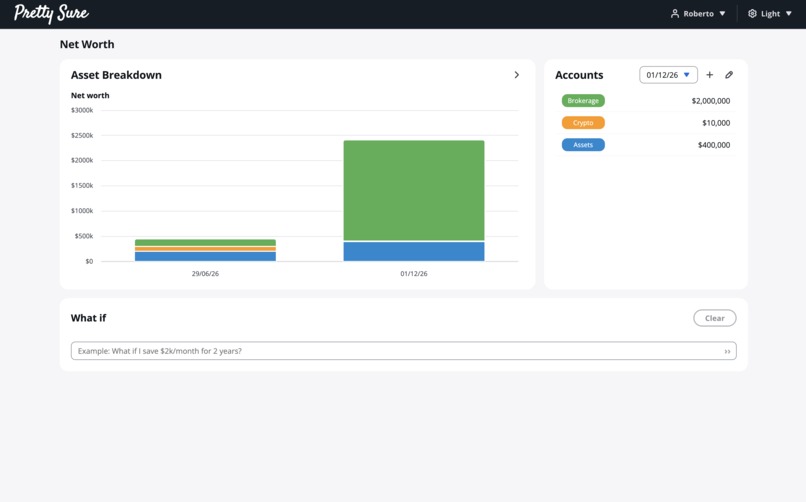Click the What if heading

pos(88,318)
